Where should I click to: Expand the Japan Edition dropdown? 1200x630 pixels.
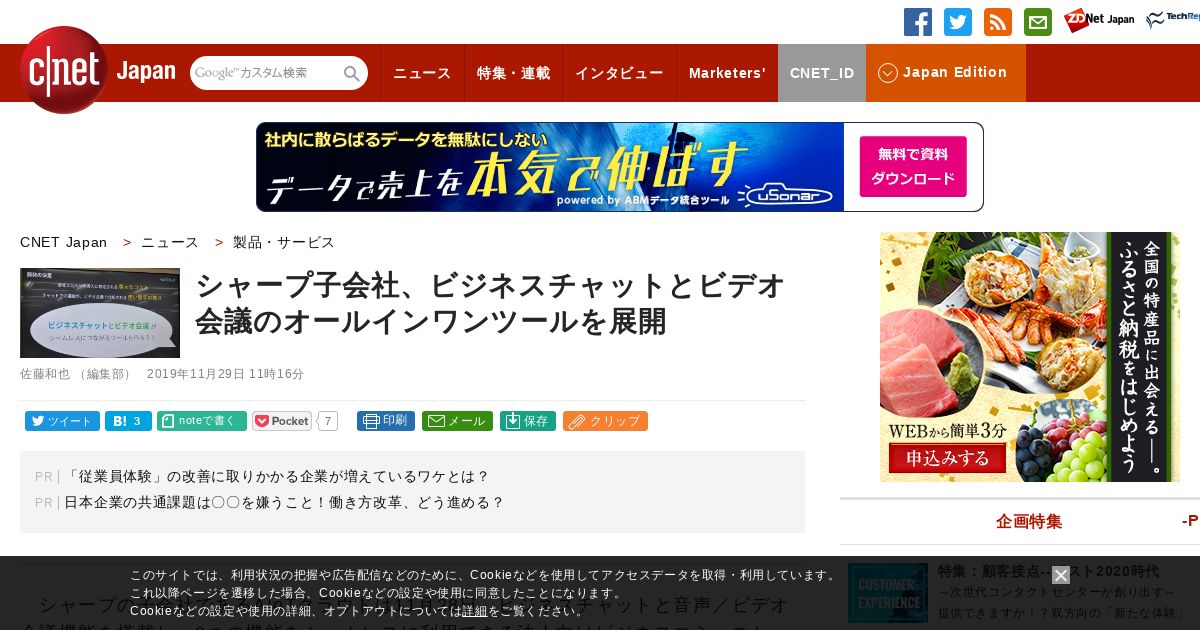point(945,73)
